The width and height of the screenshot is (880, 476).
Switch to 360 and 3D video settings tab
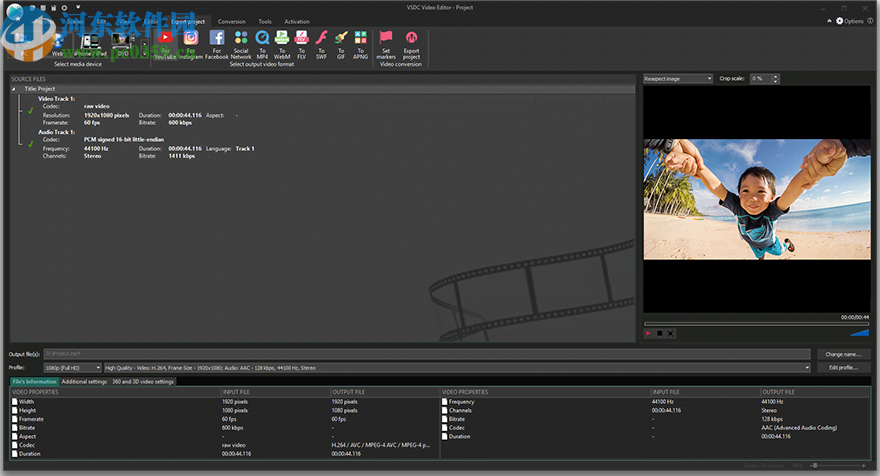click(x=143, y=381)
